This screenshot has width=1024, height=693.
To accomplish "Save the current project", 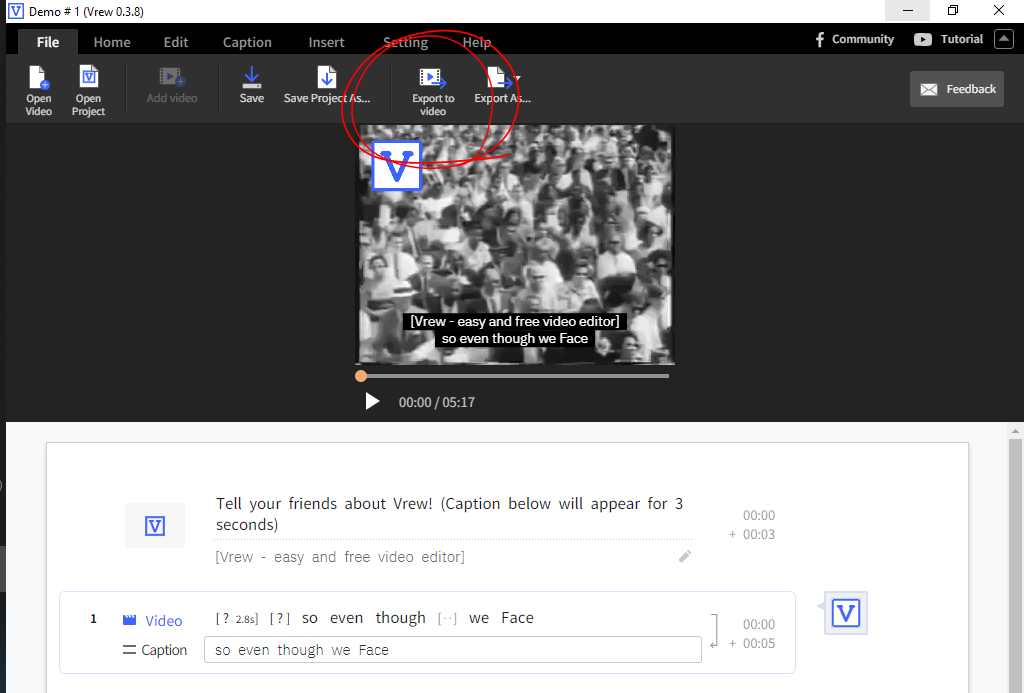I will tap(251, 86).
